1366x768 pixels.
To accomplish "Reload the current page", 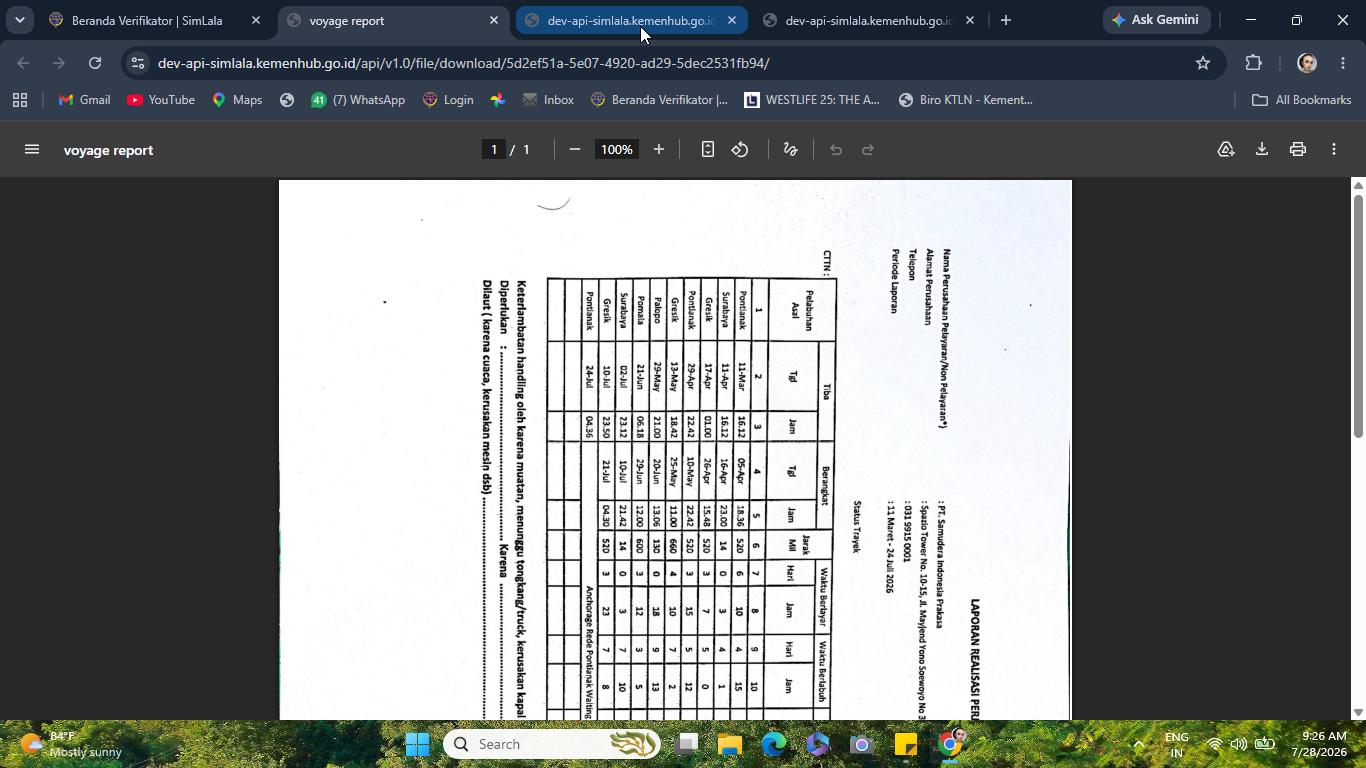I will (95, 63).
